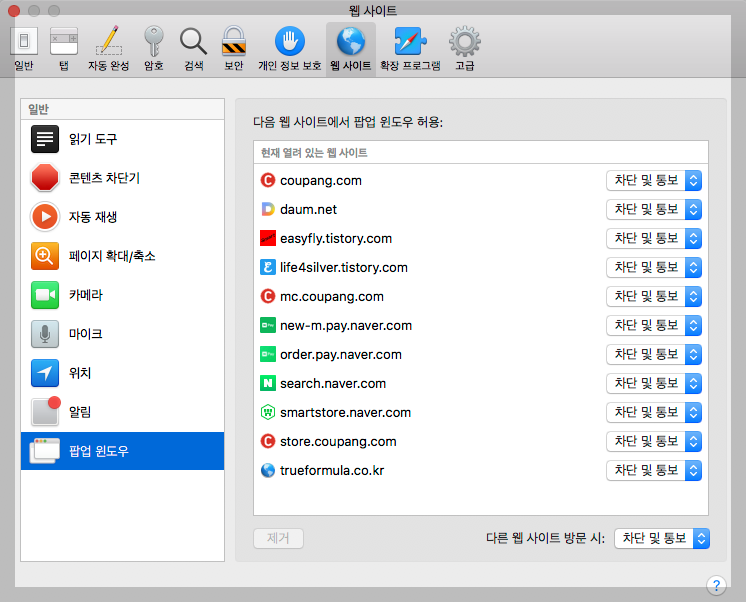Image resolution: width=746 pixels, height=602 pixels.
Task: Click the easyfly.tistory.com red favicon
Action: tap(268, 238)
